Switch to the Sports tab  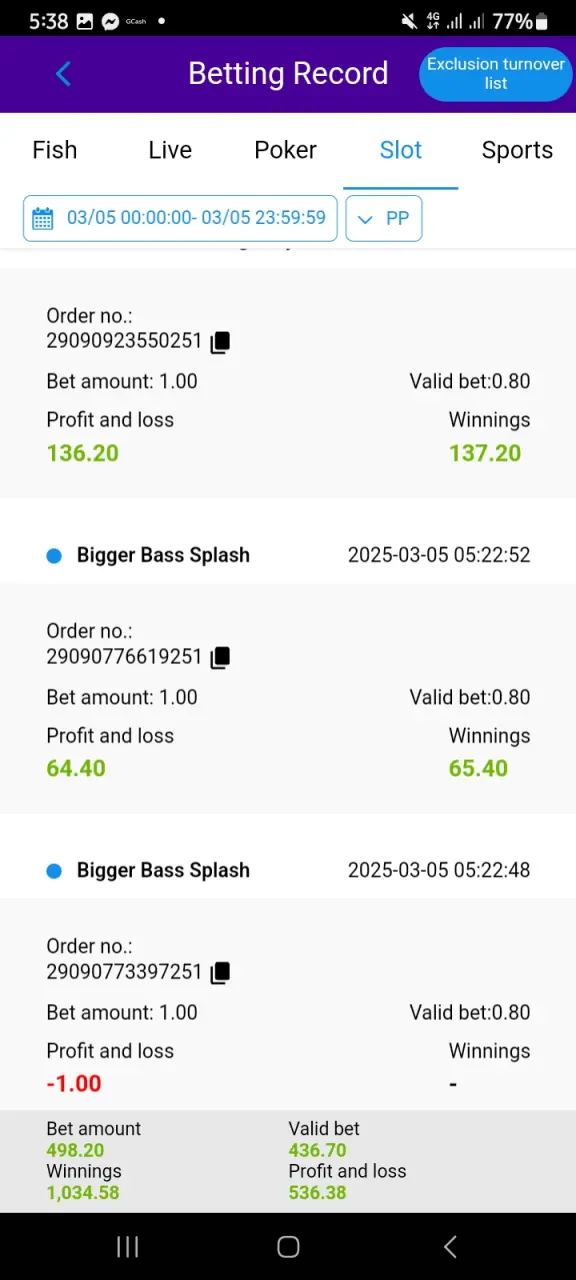click(517, 150)
